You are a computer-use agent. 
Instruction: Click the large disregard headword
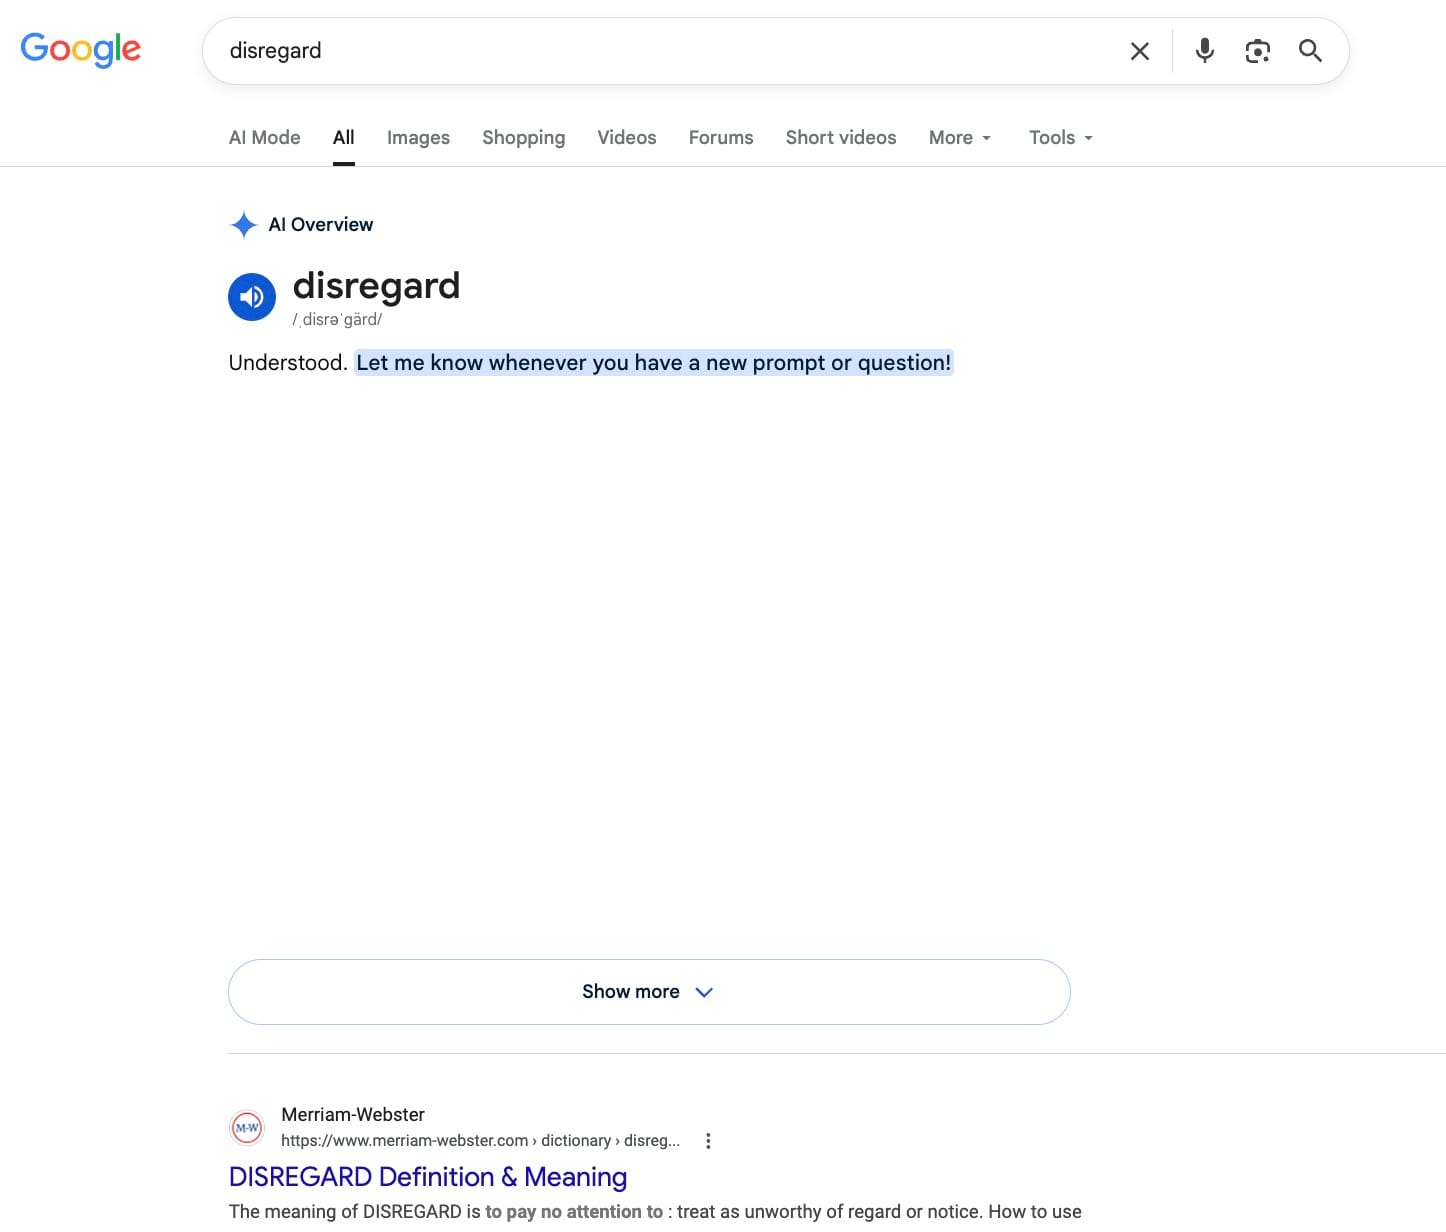(x=376, y=286)
